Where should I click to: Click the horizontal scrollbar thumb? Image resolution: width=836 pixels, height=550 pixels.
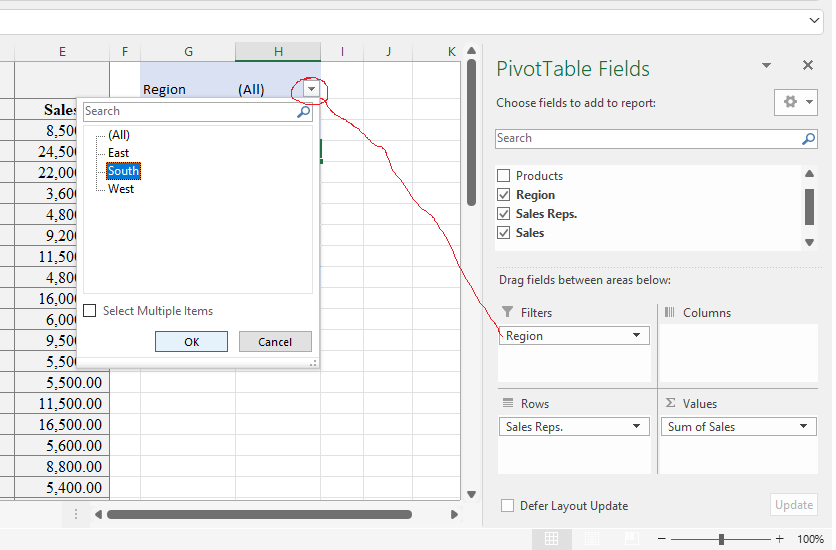coord(259,514)
